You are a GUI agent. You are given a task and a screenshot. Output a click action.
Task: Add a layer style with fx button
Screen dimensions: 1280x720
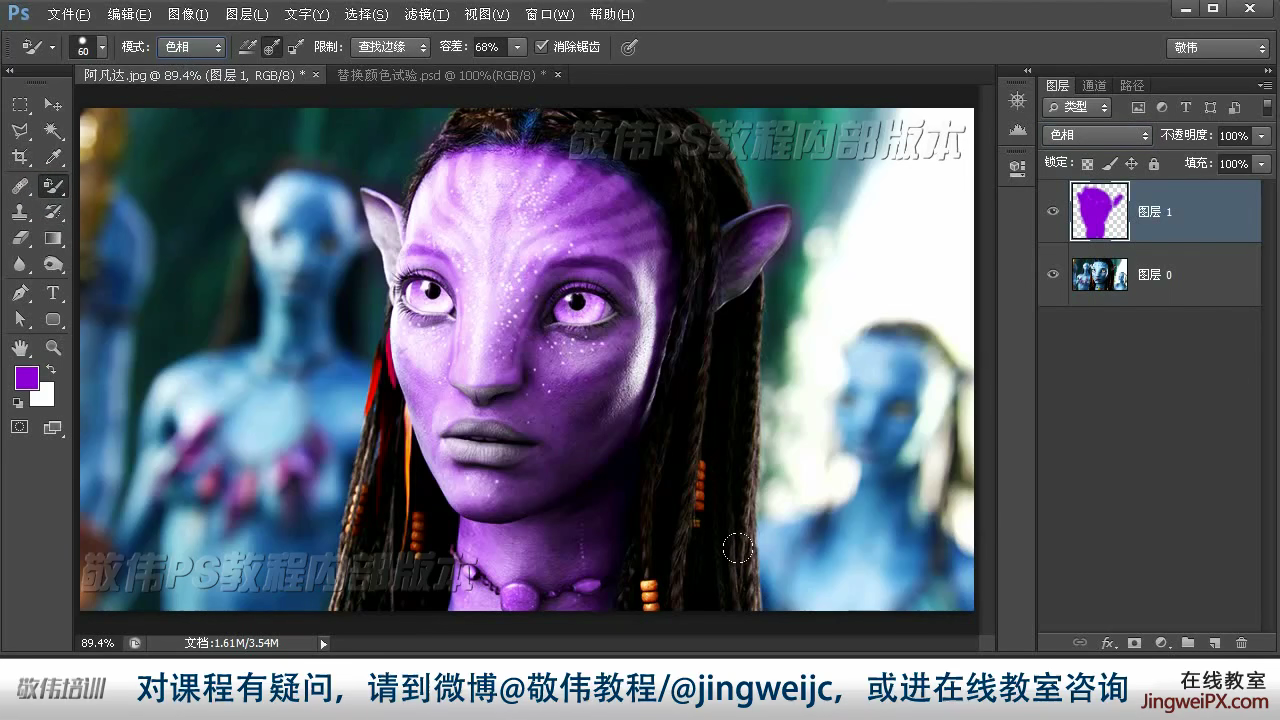click(1108, 643)
